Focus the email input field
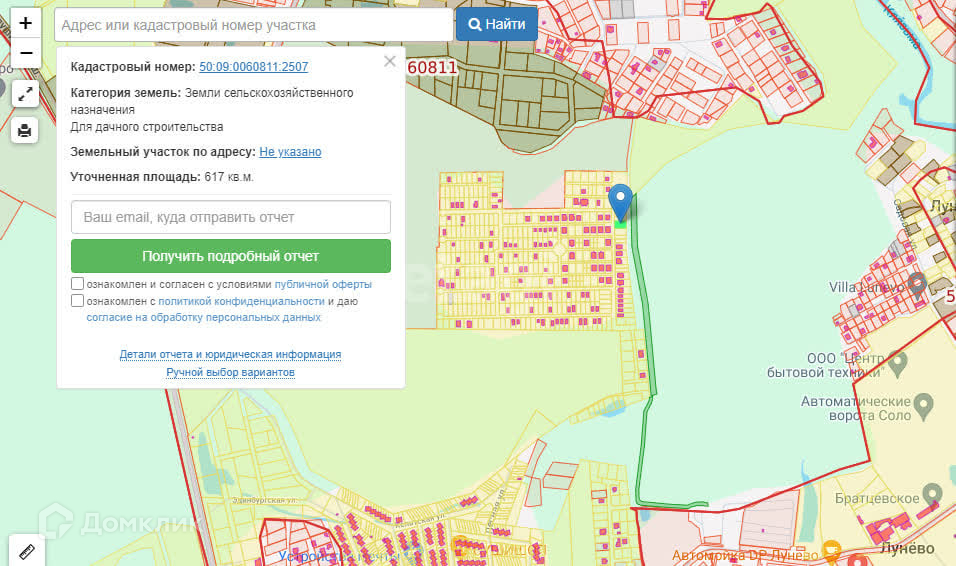Viewport: 956px width, 566px height. pyautogui.click(x=230, y=217)
